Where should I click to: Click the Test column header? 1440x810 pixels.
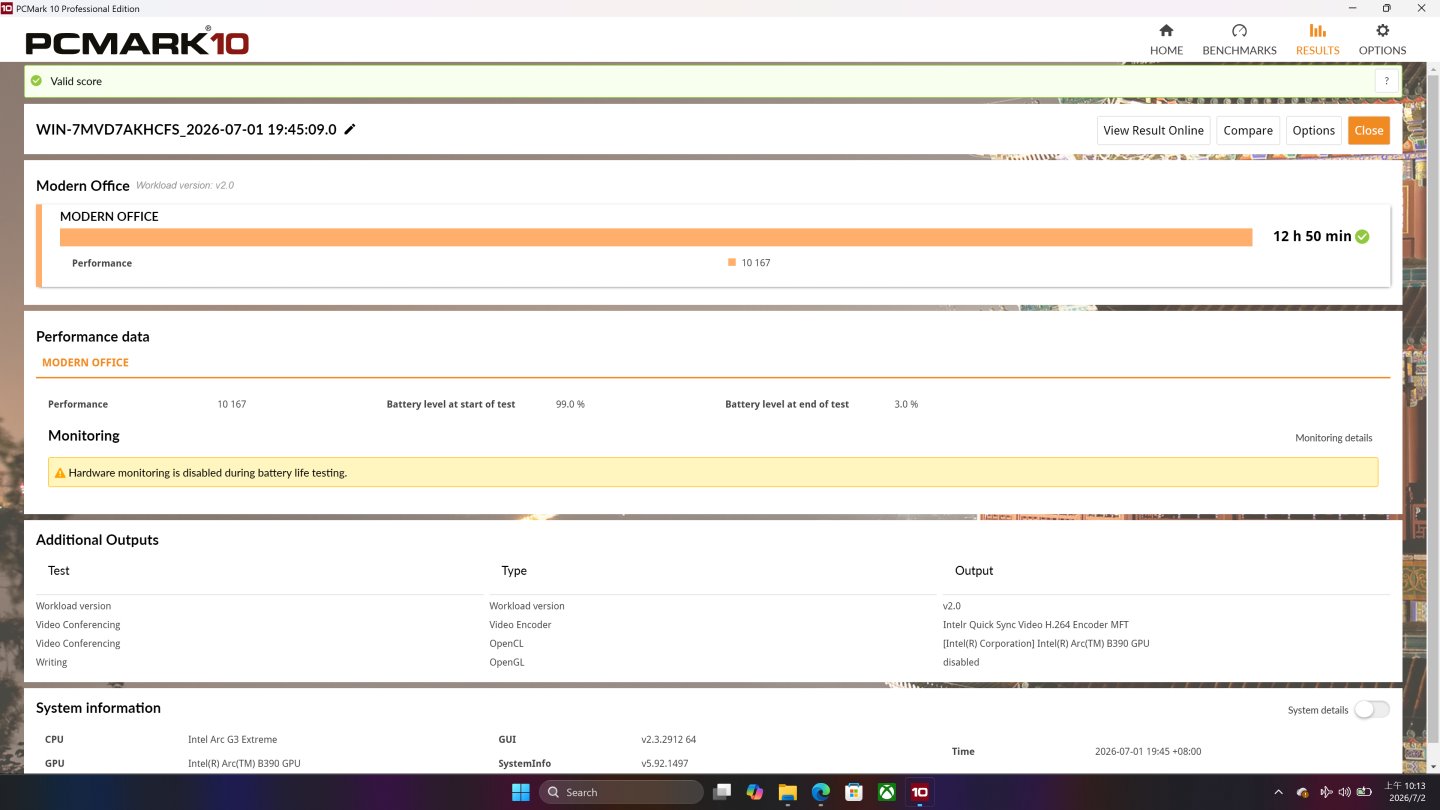tap(59, 571)
